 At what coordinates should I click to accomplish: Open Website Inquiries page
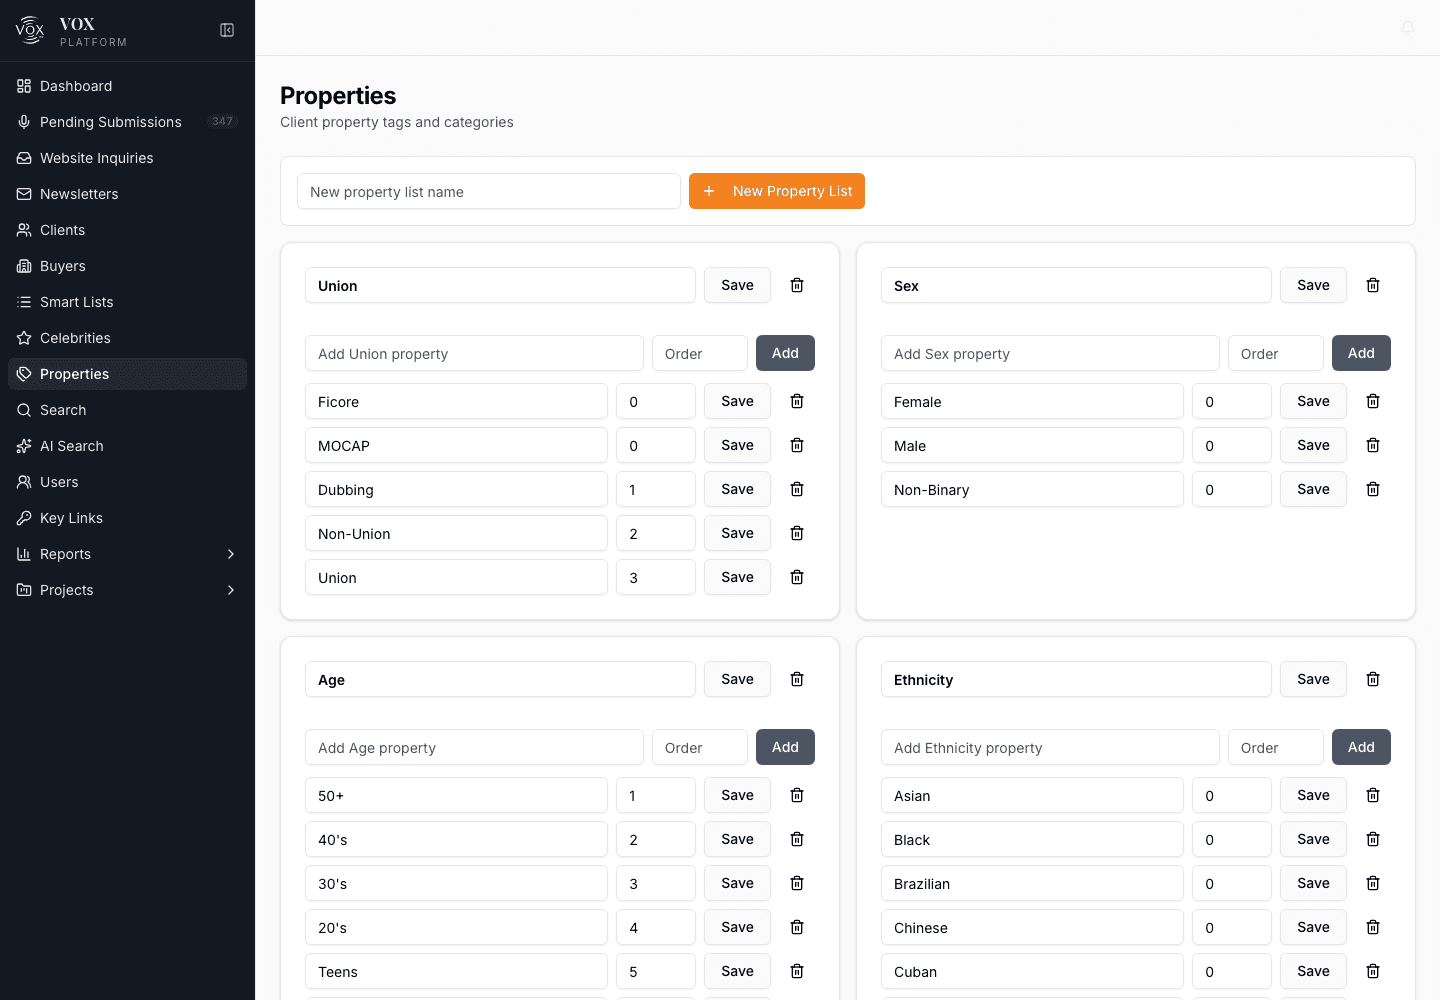coord(127,158)
